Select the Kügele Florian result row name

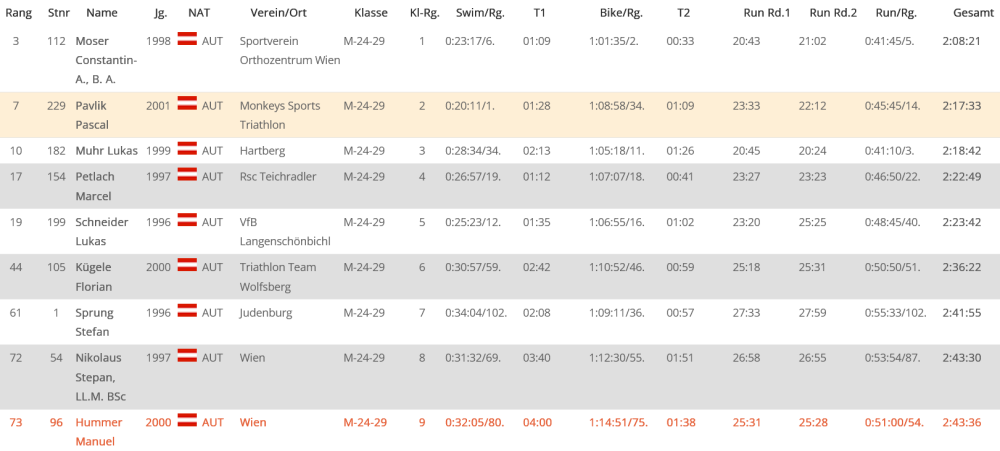point(94,277)
